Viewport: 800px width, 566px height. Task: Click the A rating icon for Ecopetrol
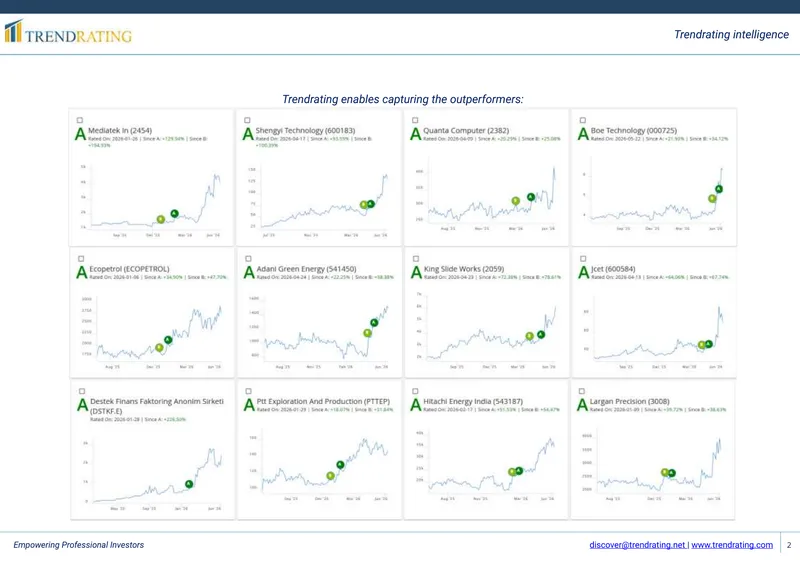[x=82, y=273]
